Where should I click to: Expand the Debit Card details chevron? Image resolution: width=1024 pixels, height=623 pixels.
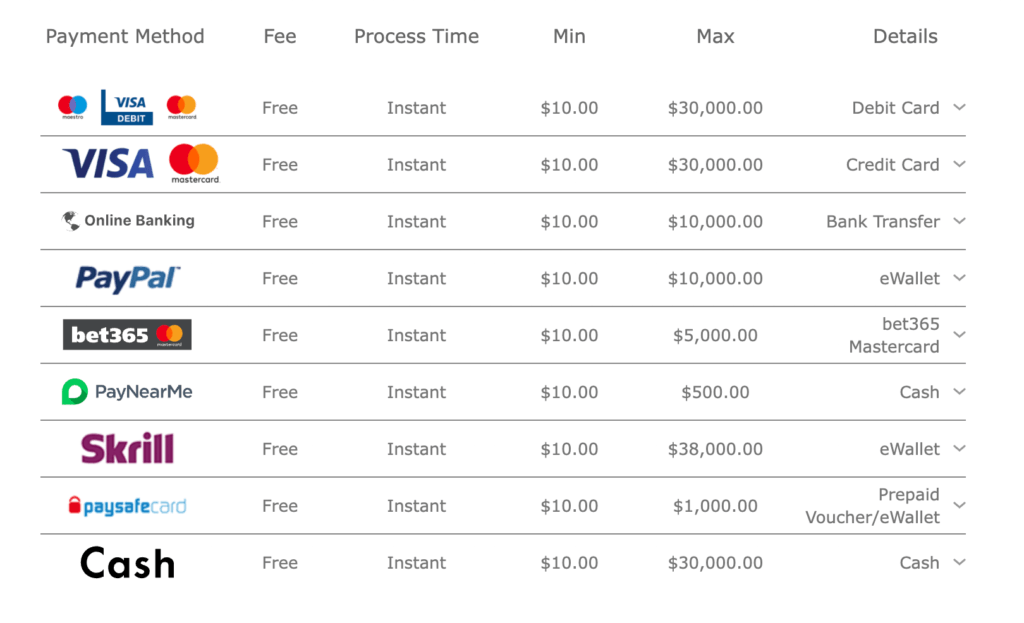pyautogui.click(x=959, y=107)
